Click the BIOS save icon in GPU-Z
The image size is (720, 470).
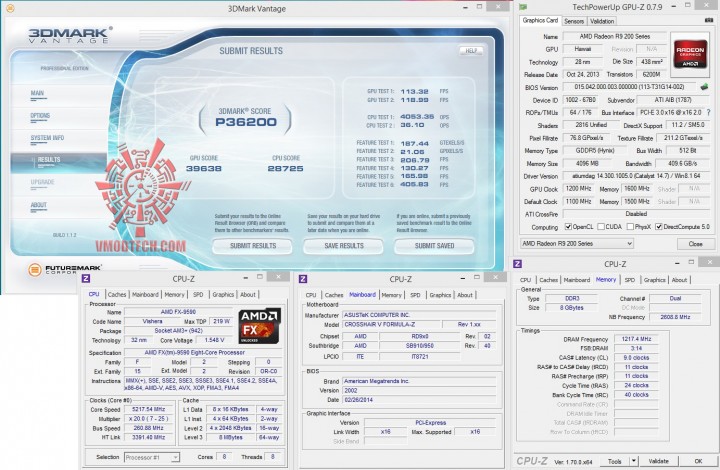click(703, 86)
